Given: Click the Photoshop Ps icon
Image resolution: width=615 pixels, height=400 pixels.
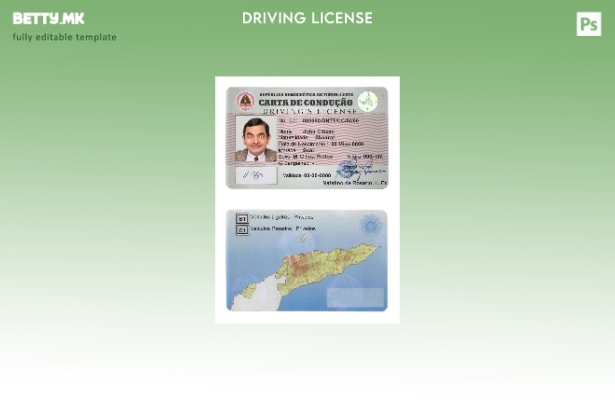Looking at the screenshot, I should click(x=589, y=24).
